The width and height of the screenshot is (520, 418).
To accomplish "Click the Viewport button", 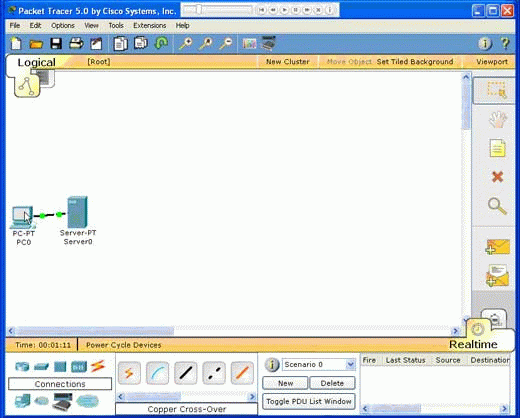I will [x=492, y=62].
